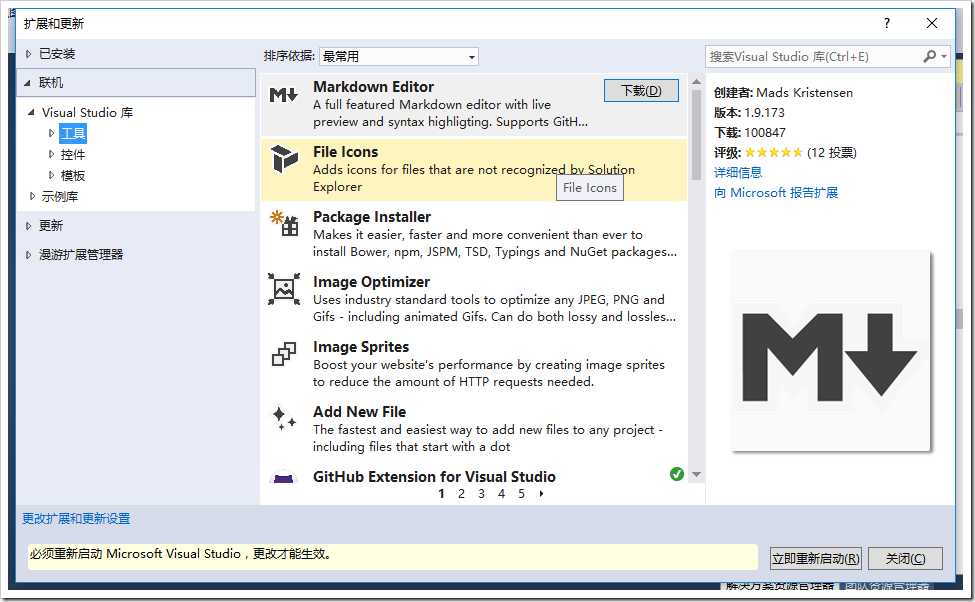Collapse the 联机 category
This screenshot has height=602, width=975.
coord(27,83)
